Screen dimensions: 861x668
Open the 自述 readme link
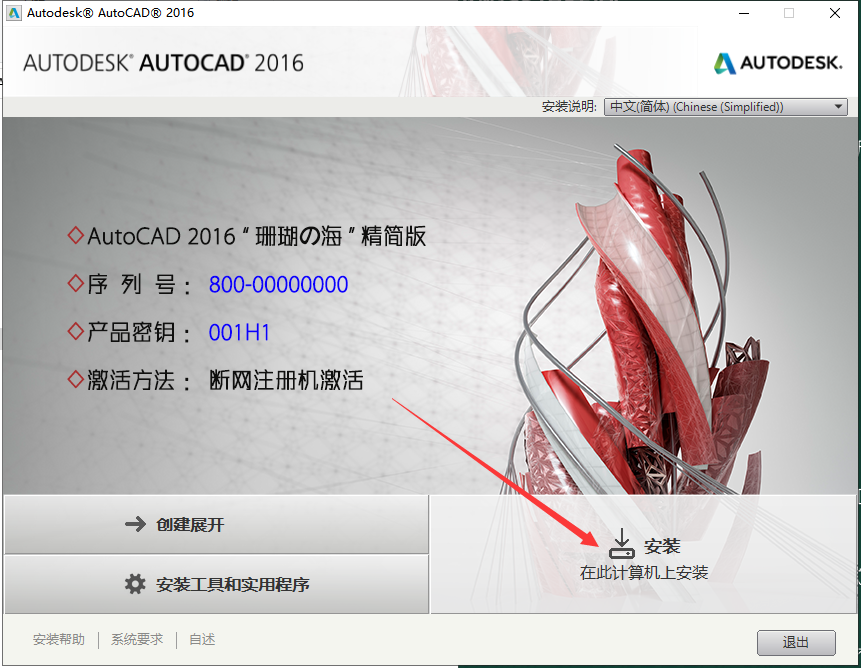[x=202, y=639]
